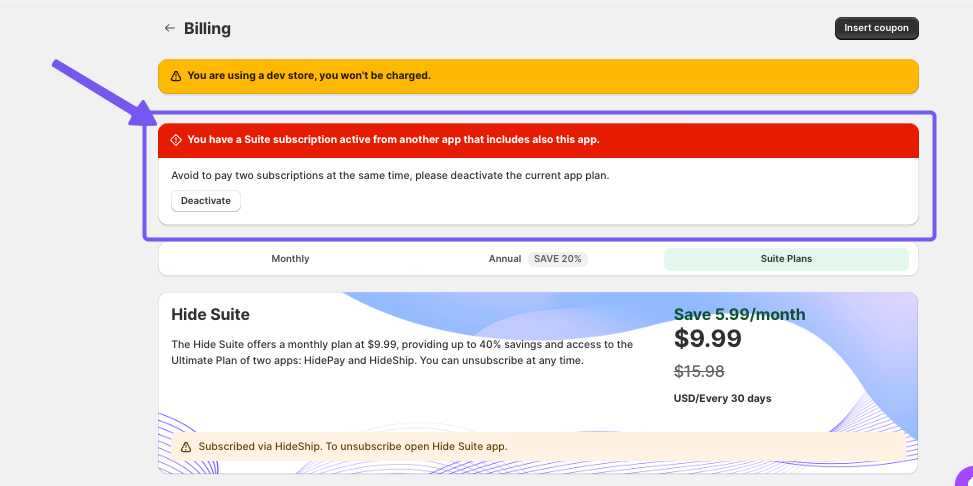
Task: Click the dev store notice text
Action: (308, 76)
